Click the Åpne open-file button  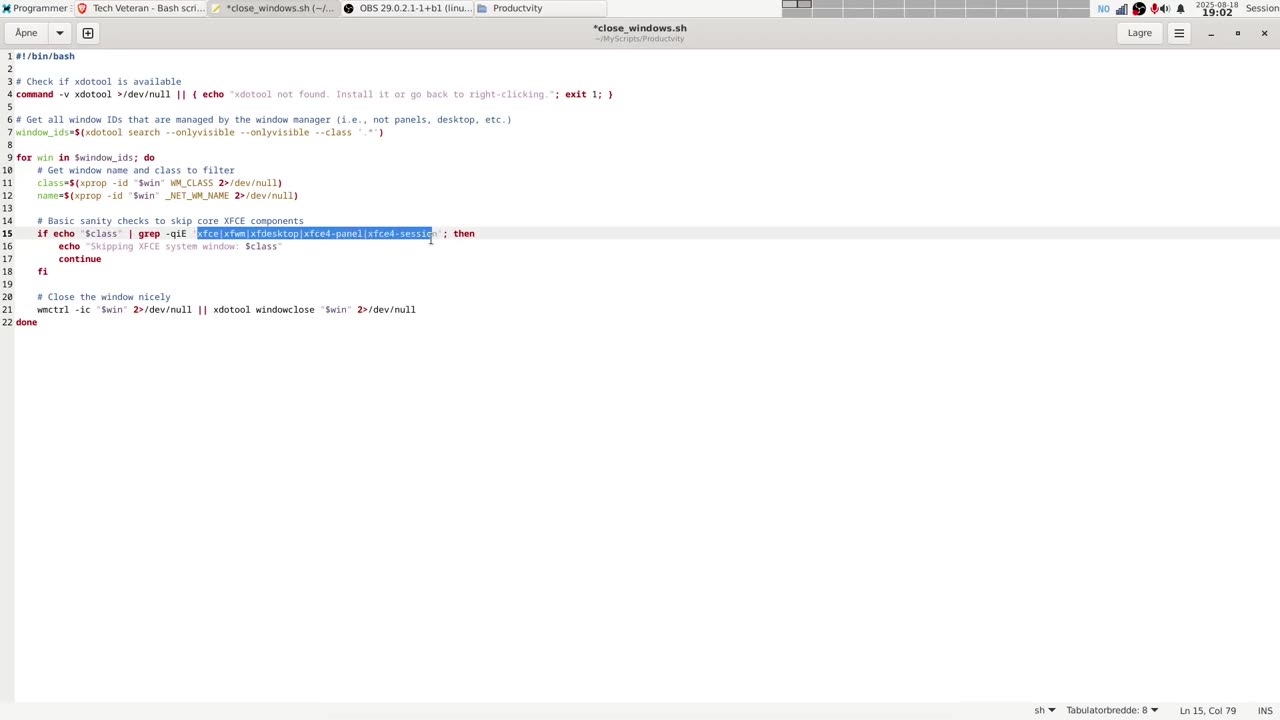point(26,33)
